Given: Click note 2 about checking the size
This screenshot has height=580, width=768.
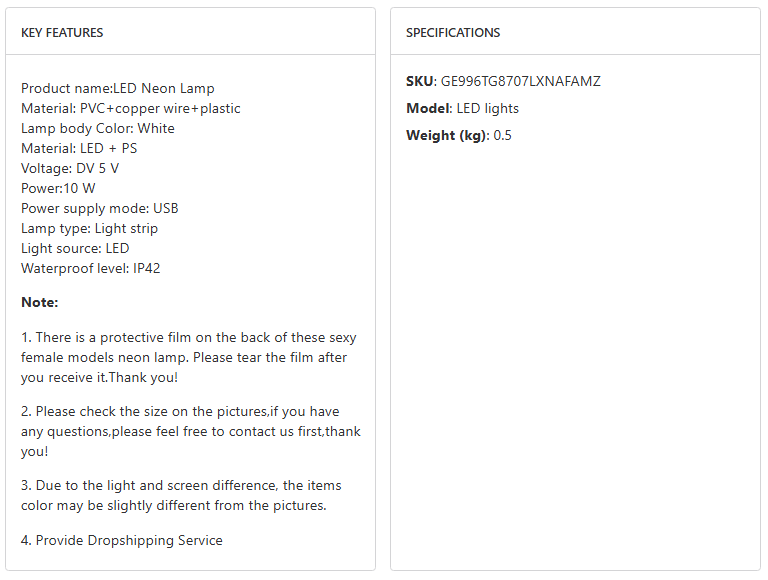Looking at the screenshot, I should 190,431.
